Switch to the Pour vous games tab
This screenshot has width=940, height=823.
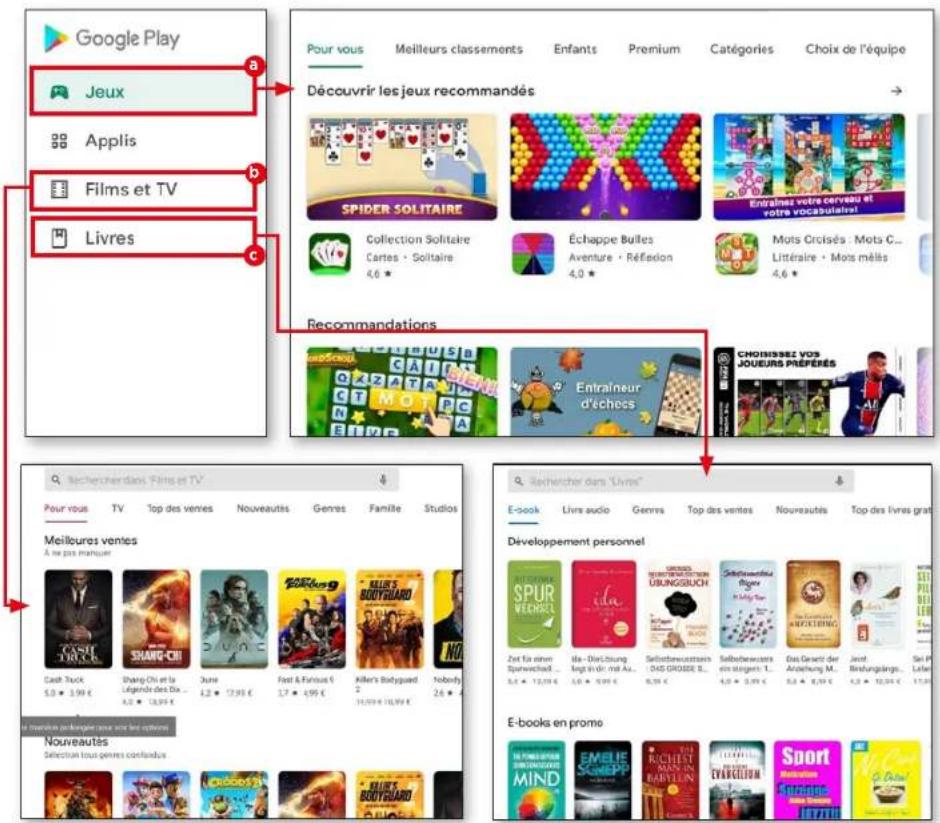pos(335,49)
